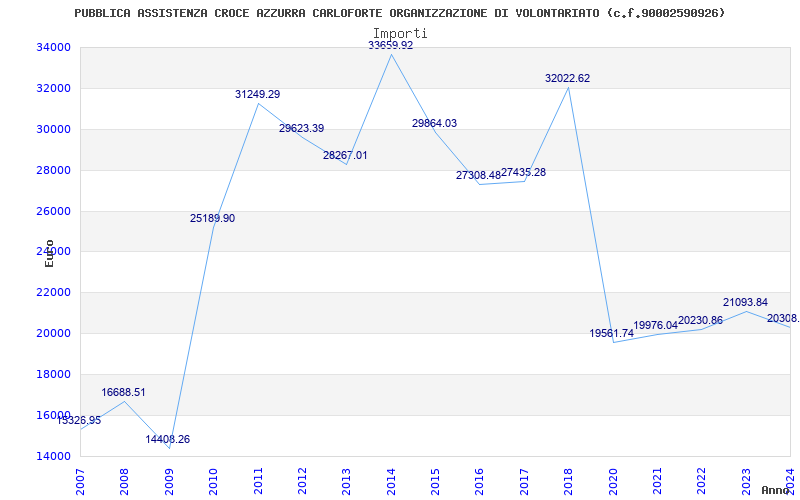This screenshot has width=800, height=500.
Task: Click the 15326.95 data label
Action: click(x=79, y=420)
